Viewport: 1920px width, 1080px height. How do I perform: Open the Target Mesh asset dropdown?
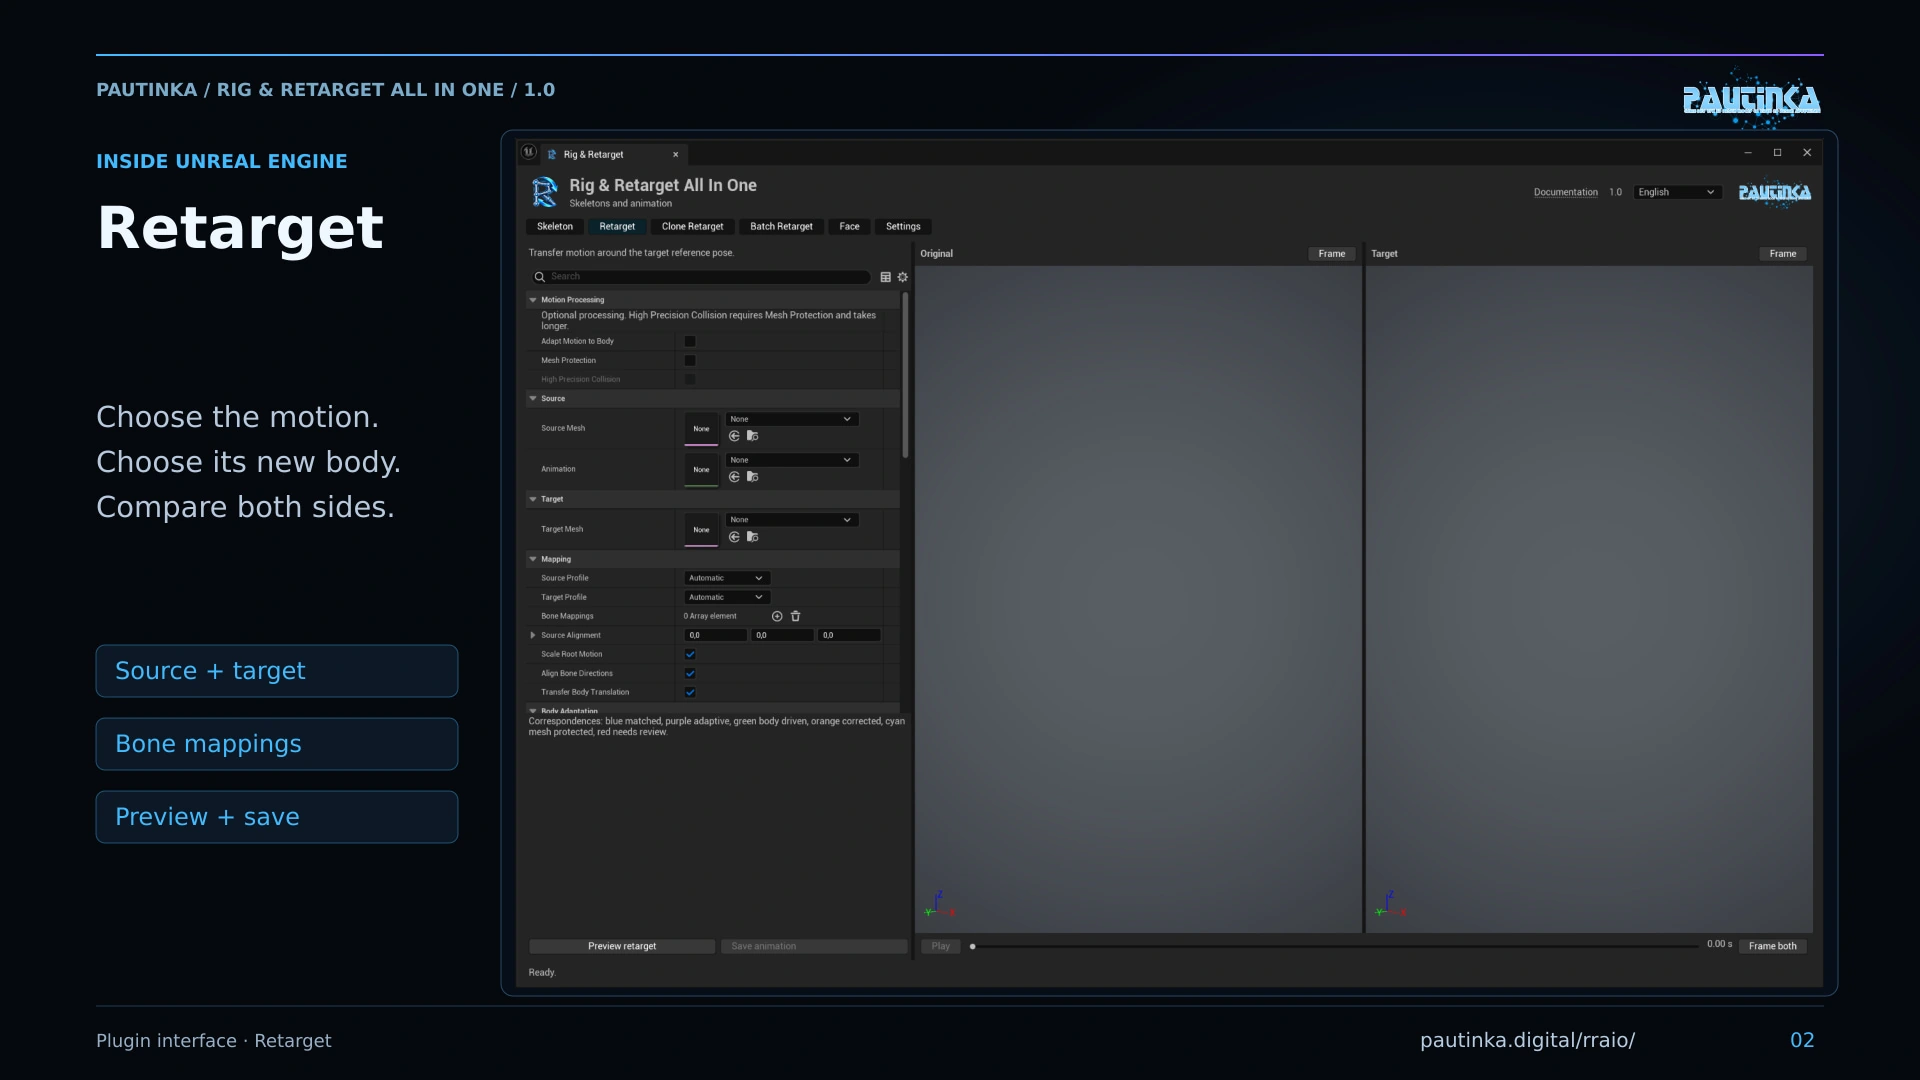(x=791, y=520)
